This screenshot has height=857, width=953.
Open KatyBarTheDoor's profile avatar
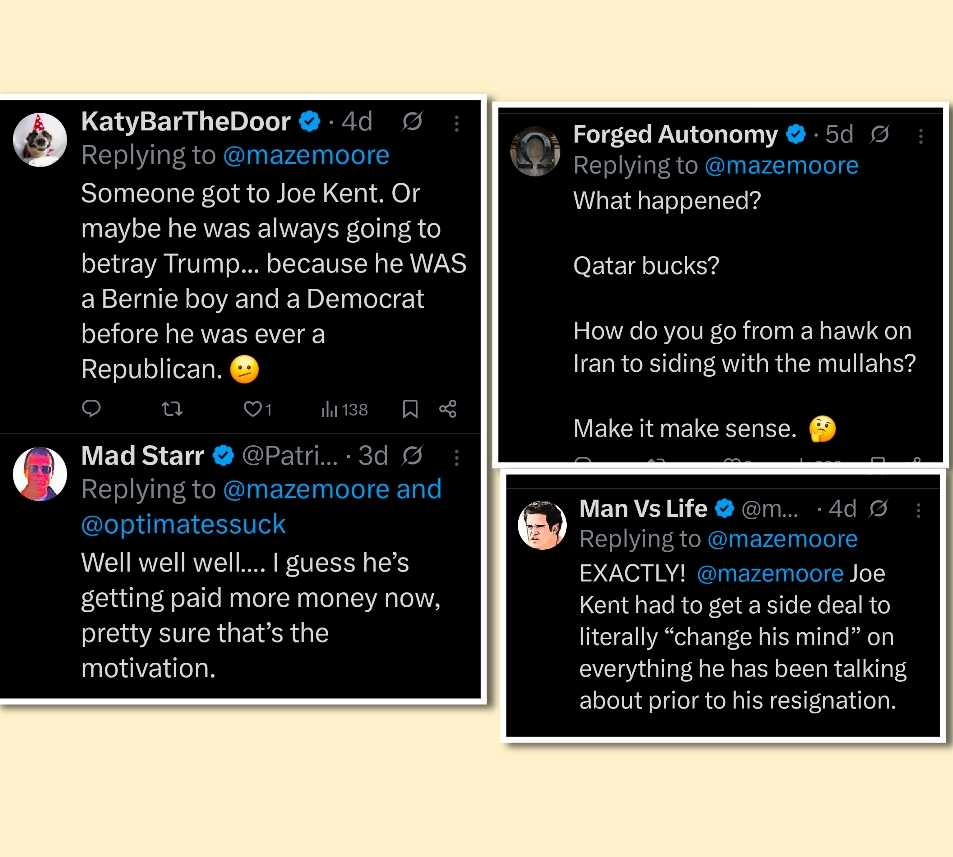40,139
